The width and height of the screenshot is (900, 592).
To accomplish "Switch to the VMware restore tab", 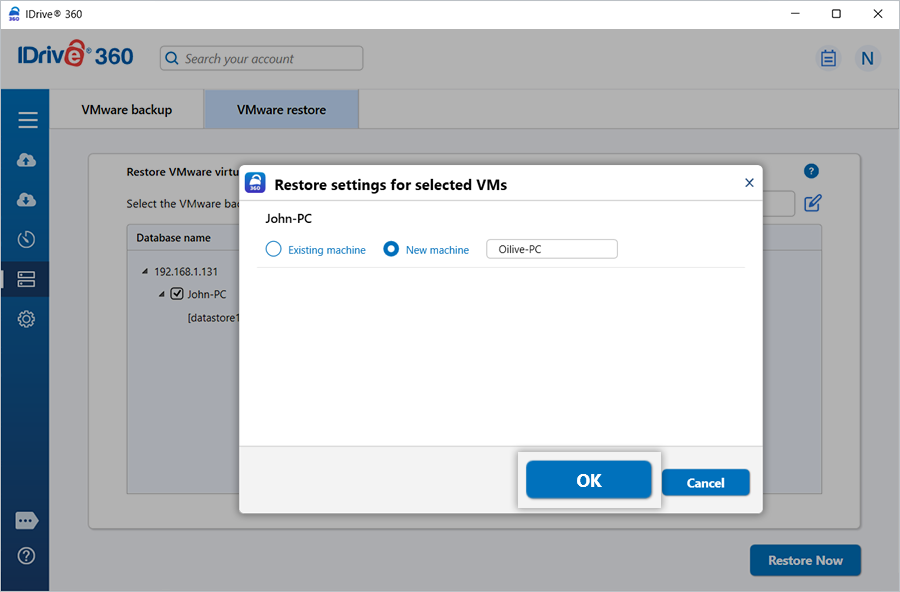I will pyautogui.click(x=281, y=110).
